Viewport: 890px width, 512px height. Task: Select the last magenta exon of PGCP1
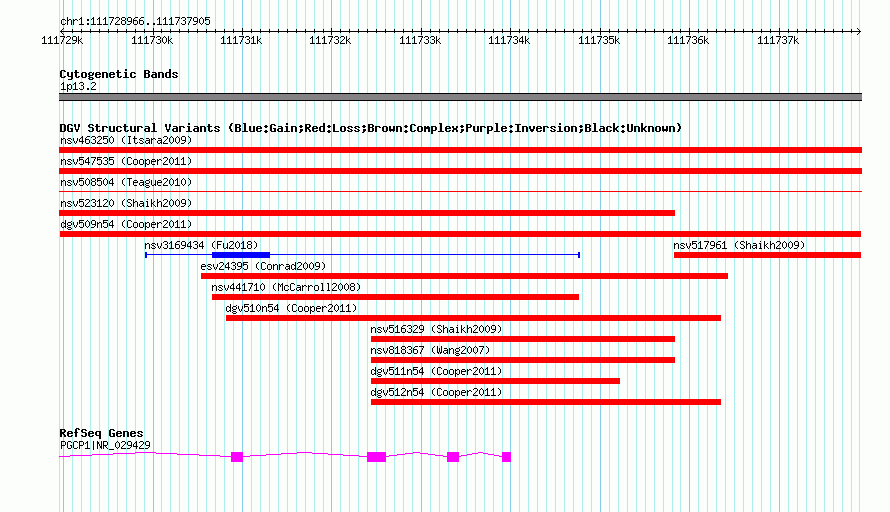pyautogui.click(x=506, y=457)
